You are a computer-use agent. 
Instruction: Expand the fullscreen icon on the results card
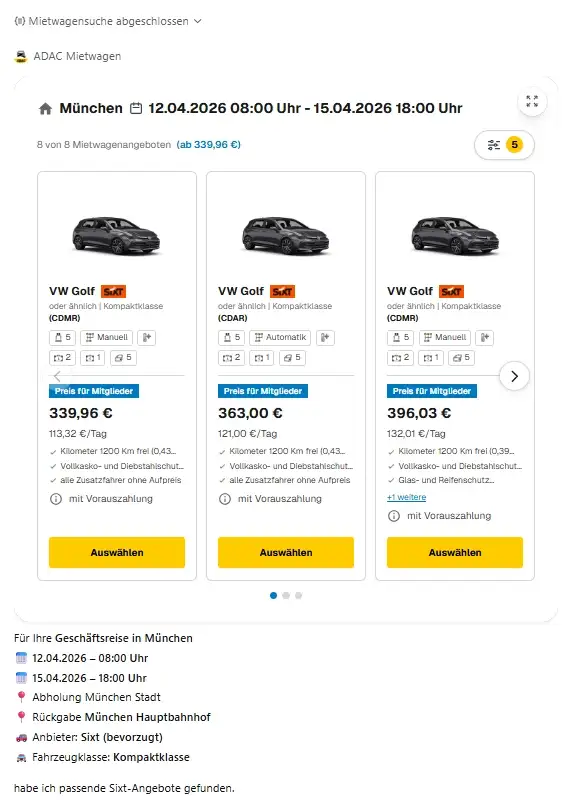pyautogui.click(x=532, y=100)
